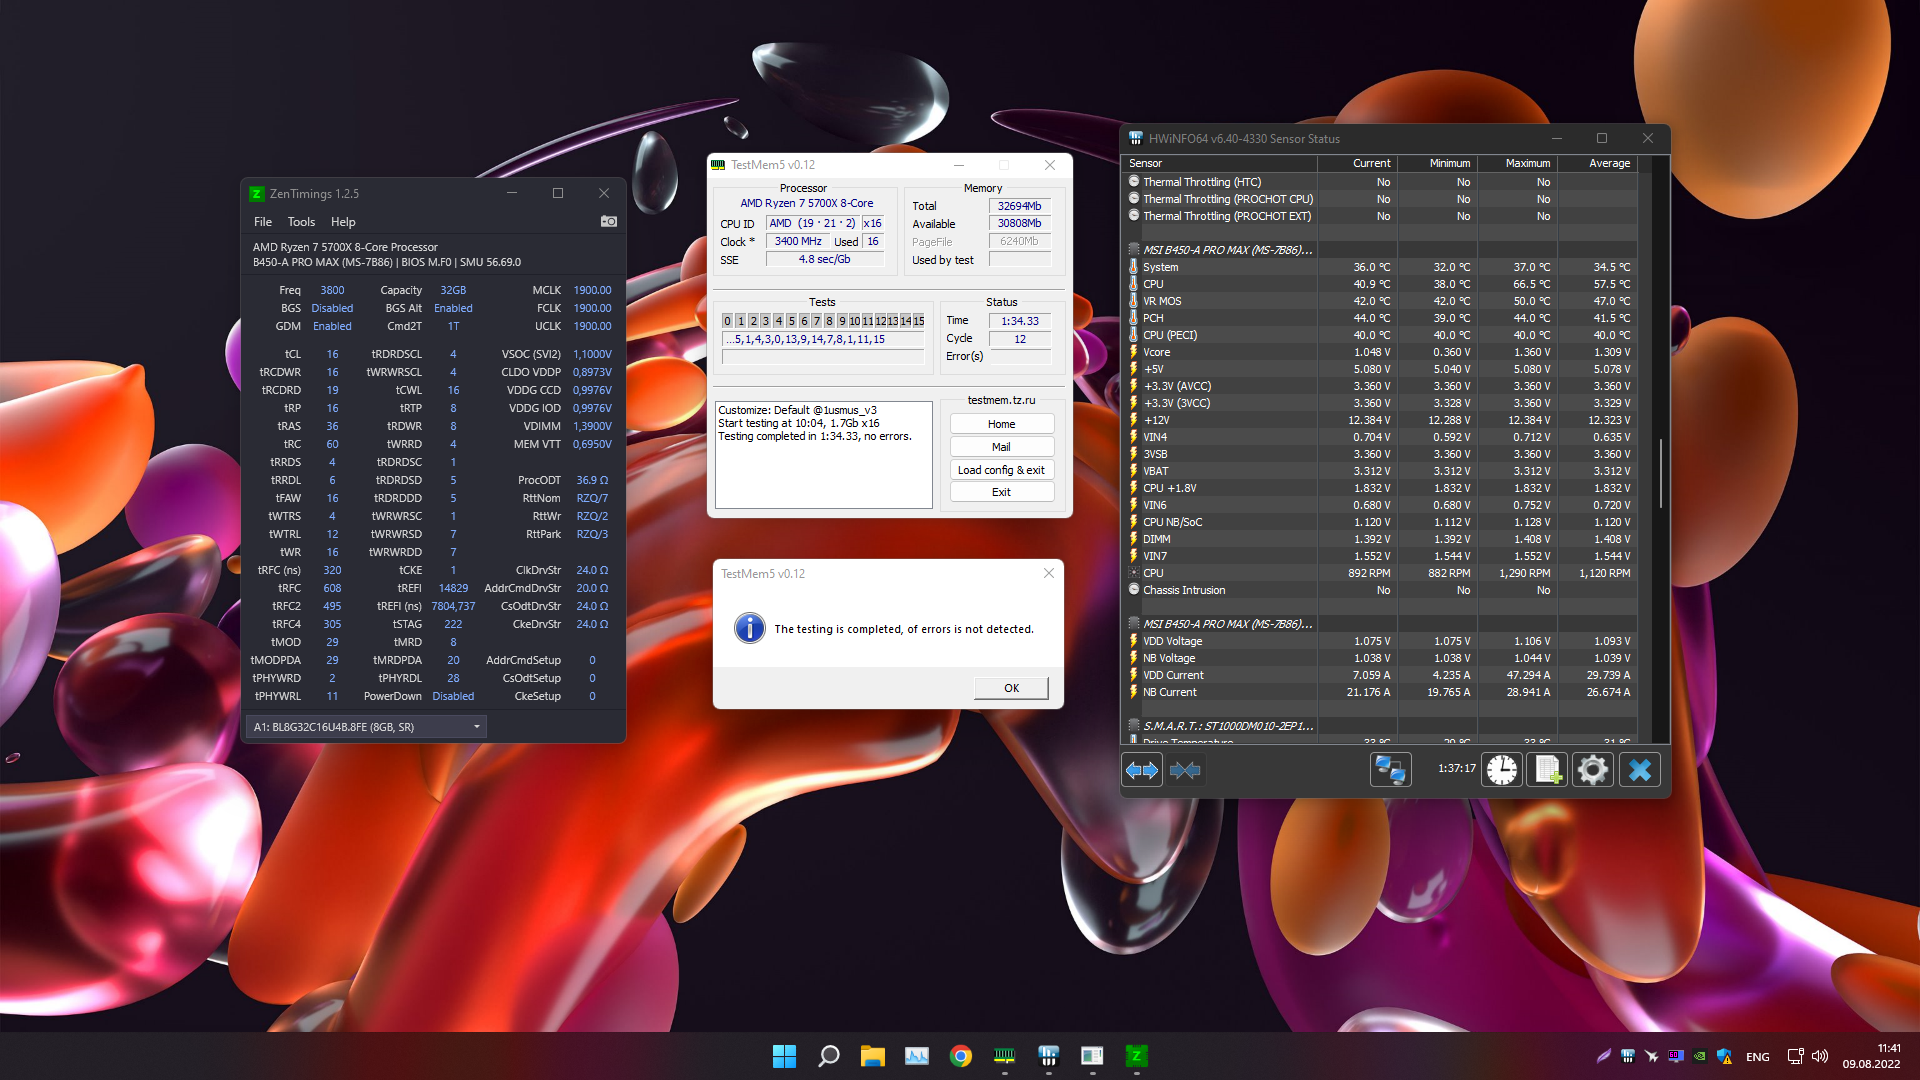Take ZenTimings screenshot with camera icon
1920x1080 pixels.
(x=608, y=221)
